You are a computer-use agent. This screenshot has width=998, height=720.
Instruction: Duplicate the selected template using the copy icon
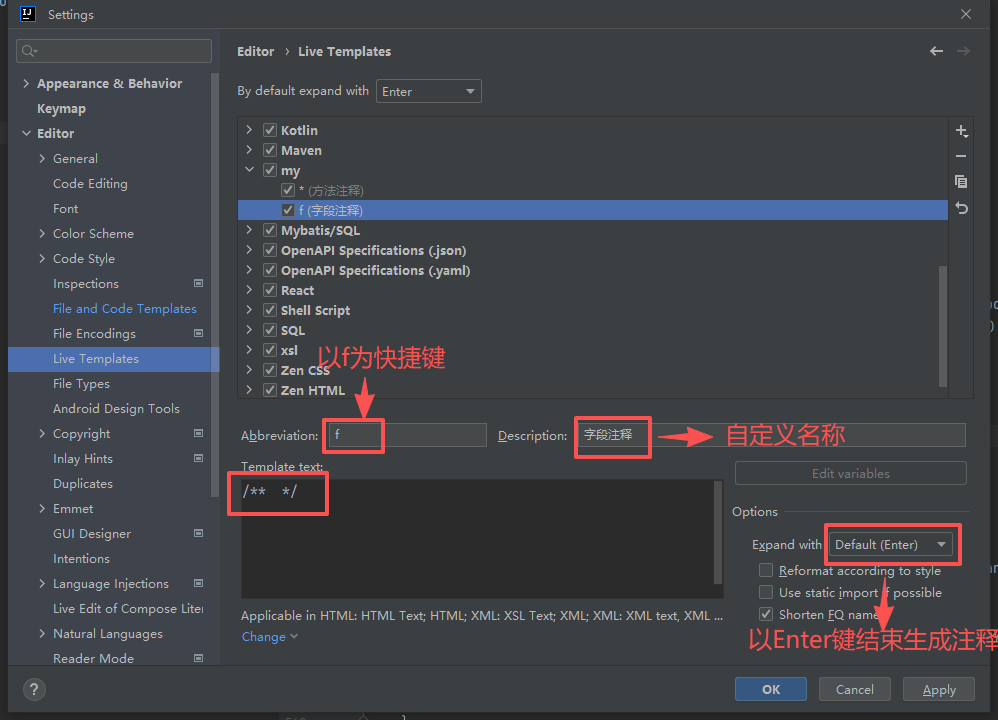point(961,181)
